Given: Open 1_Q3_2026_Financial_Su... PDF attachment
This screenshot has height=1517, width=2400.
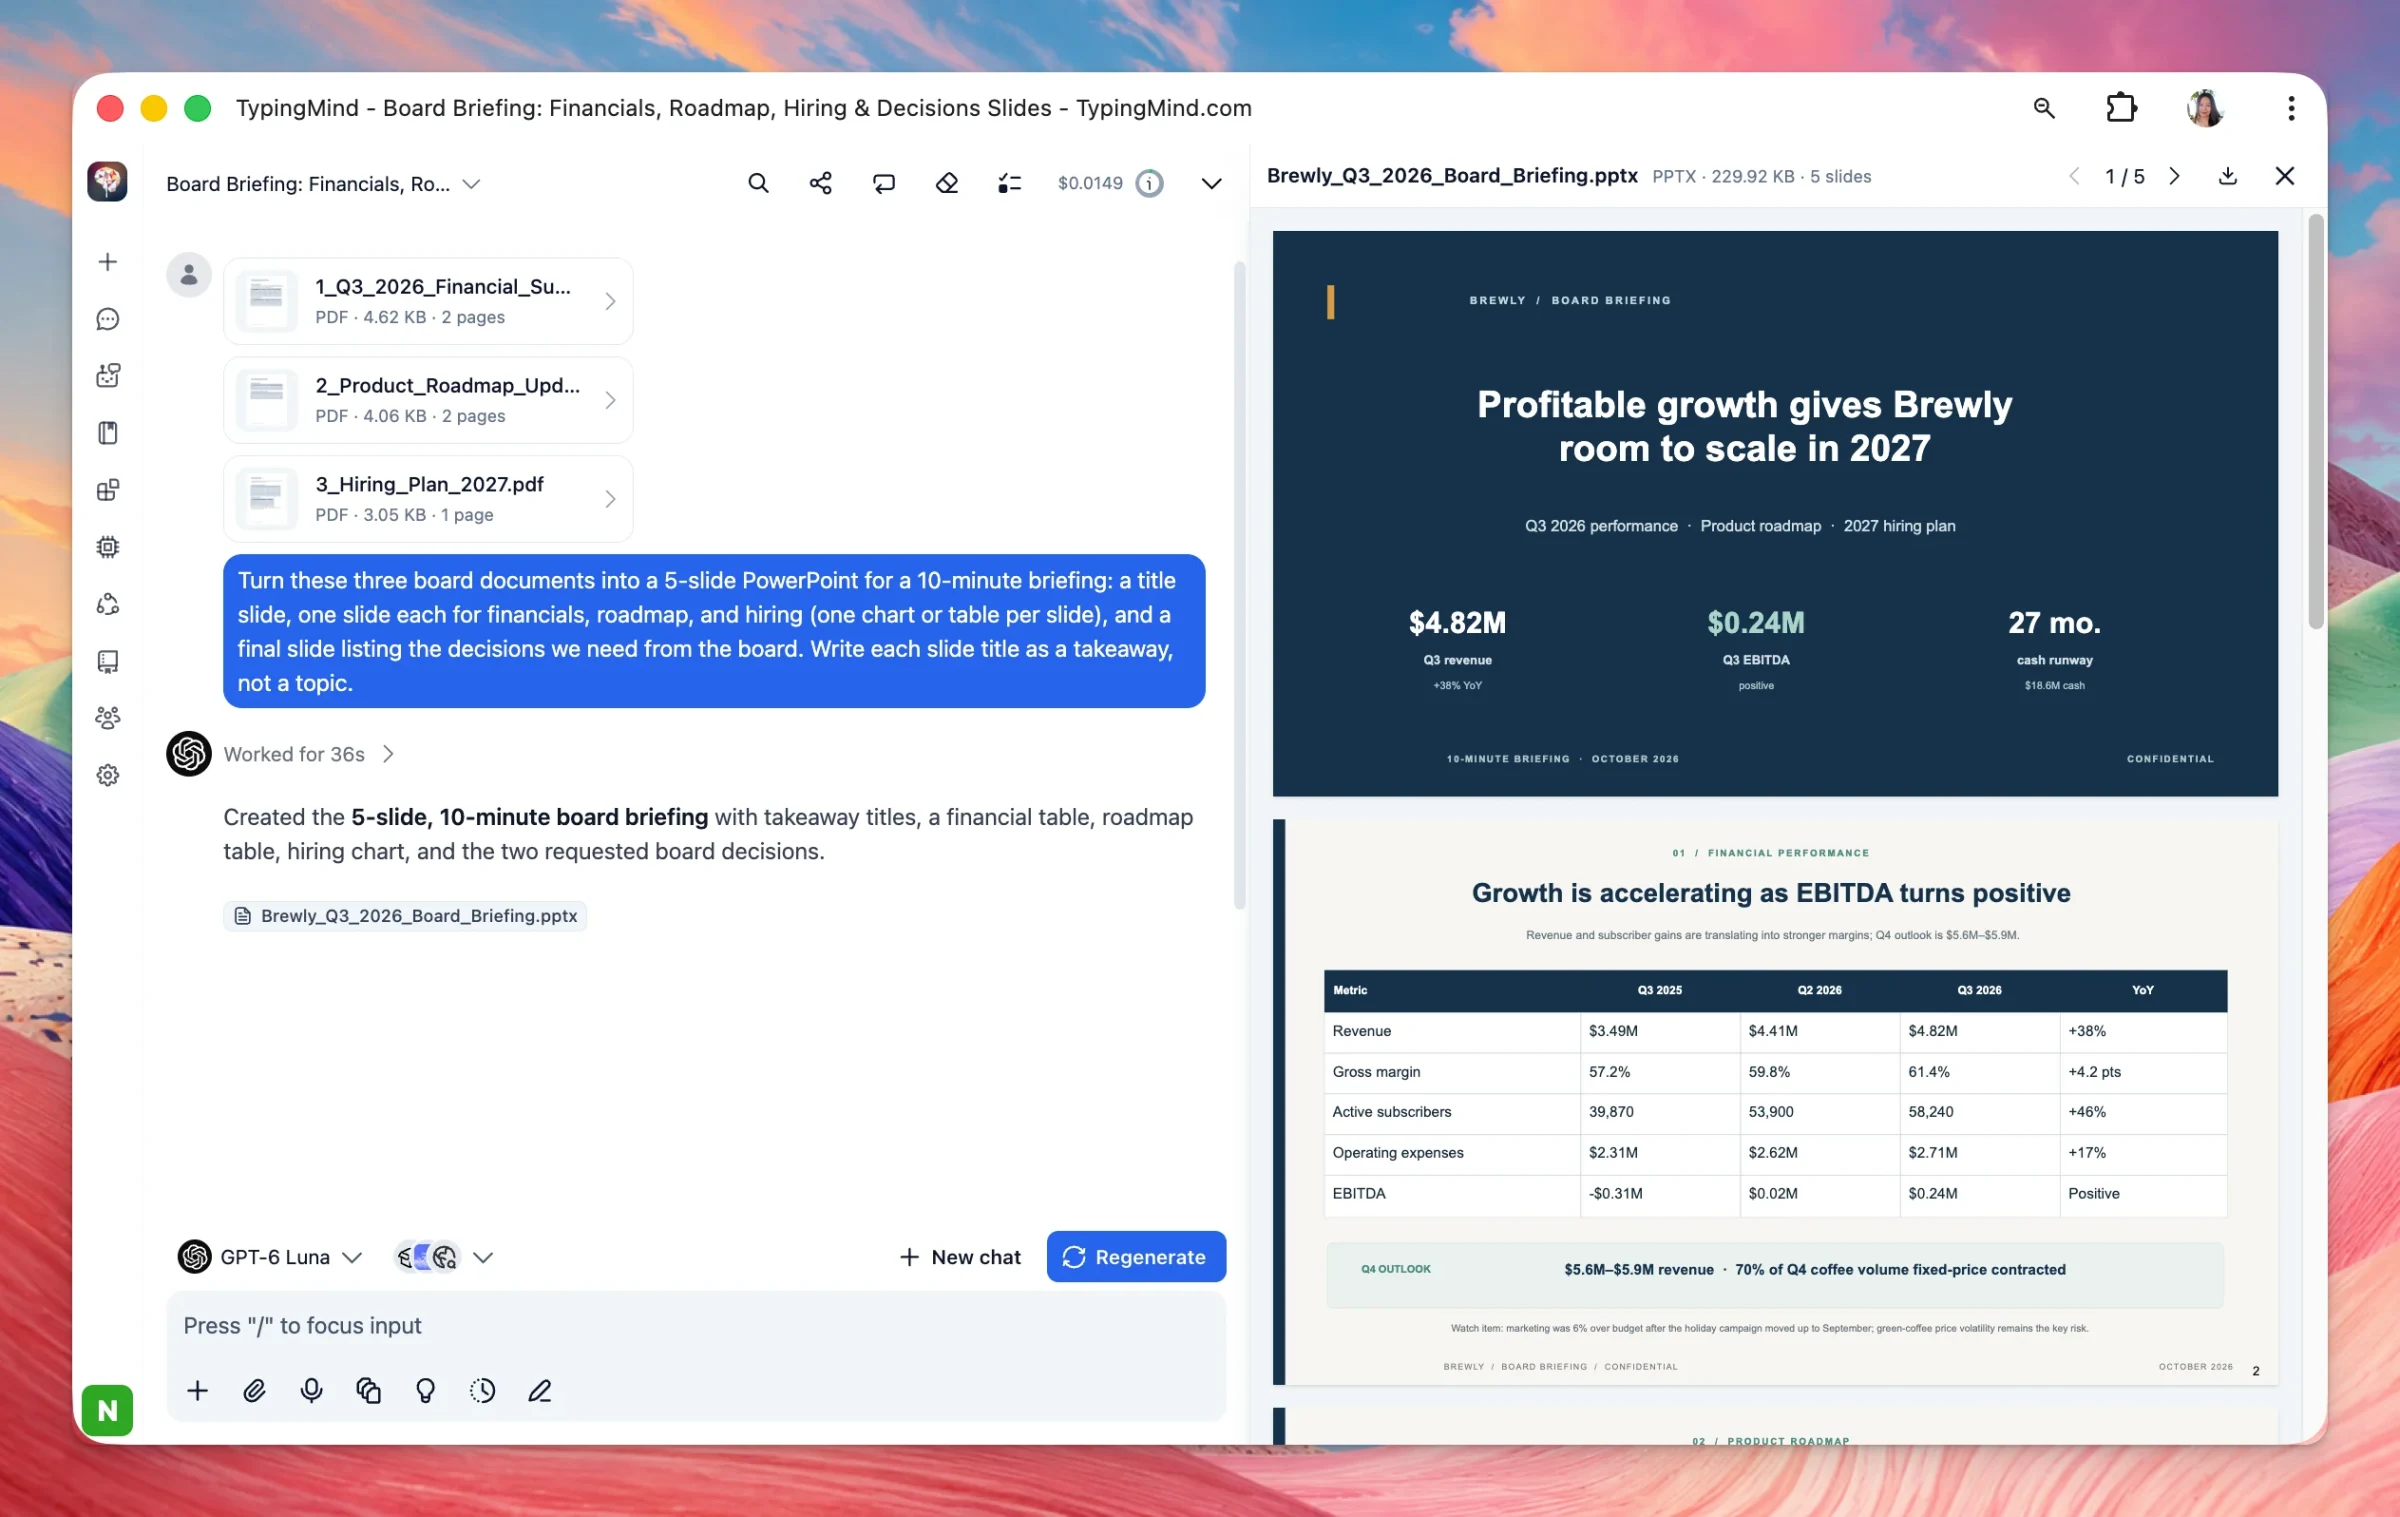Looking at the screenshot, I should tap(428, 301).
